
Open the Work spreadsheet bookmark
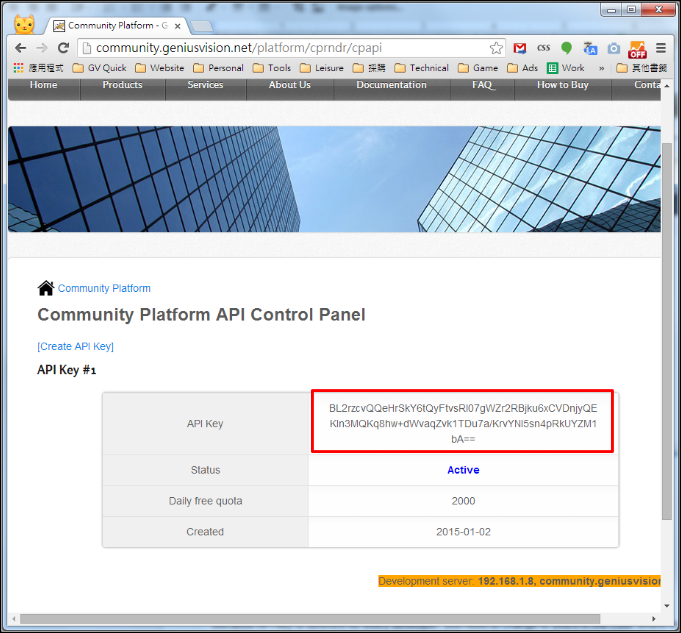(565, 68)
